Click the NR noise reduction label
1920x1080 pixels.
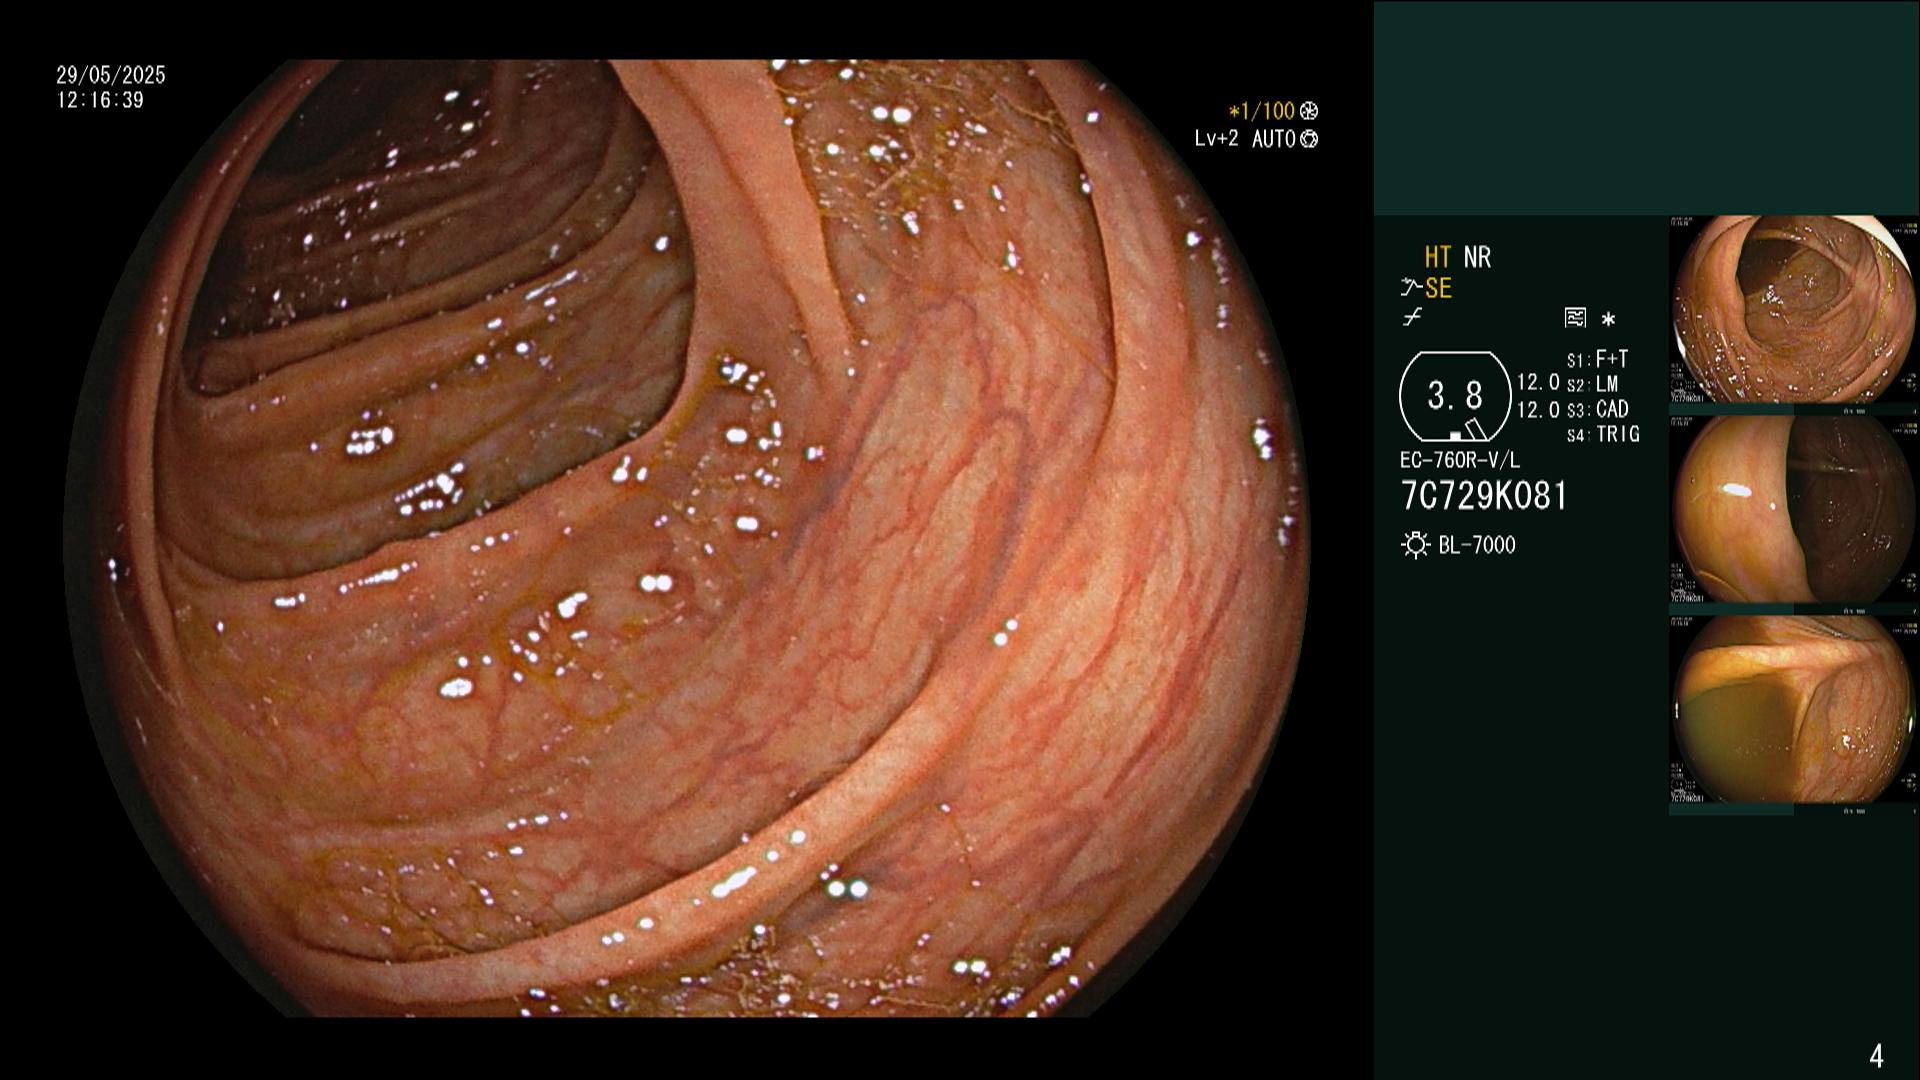tap(1477, 258)
